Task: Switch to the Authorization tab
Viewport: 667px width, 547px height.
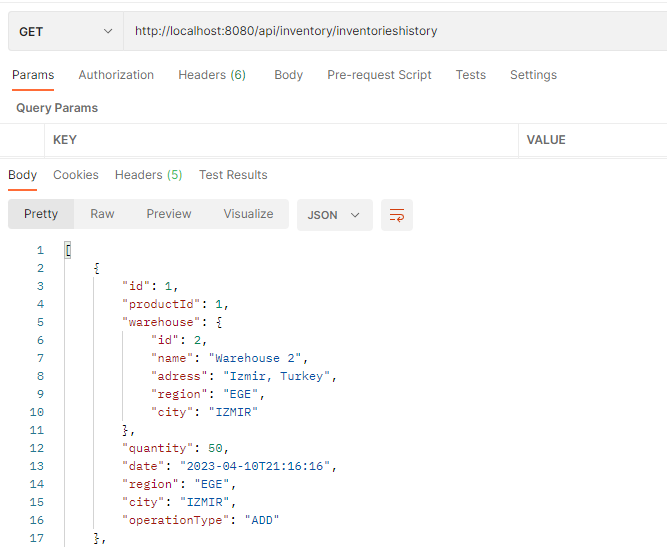Action: (x=116, y=75)
